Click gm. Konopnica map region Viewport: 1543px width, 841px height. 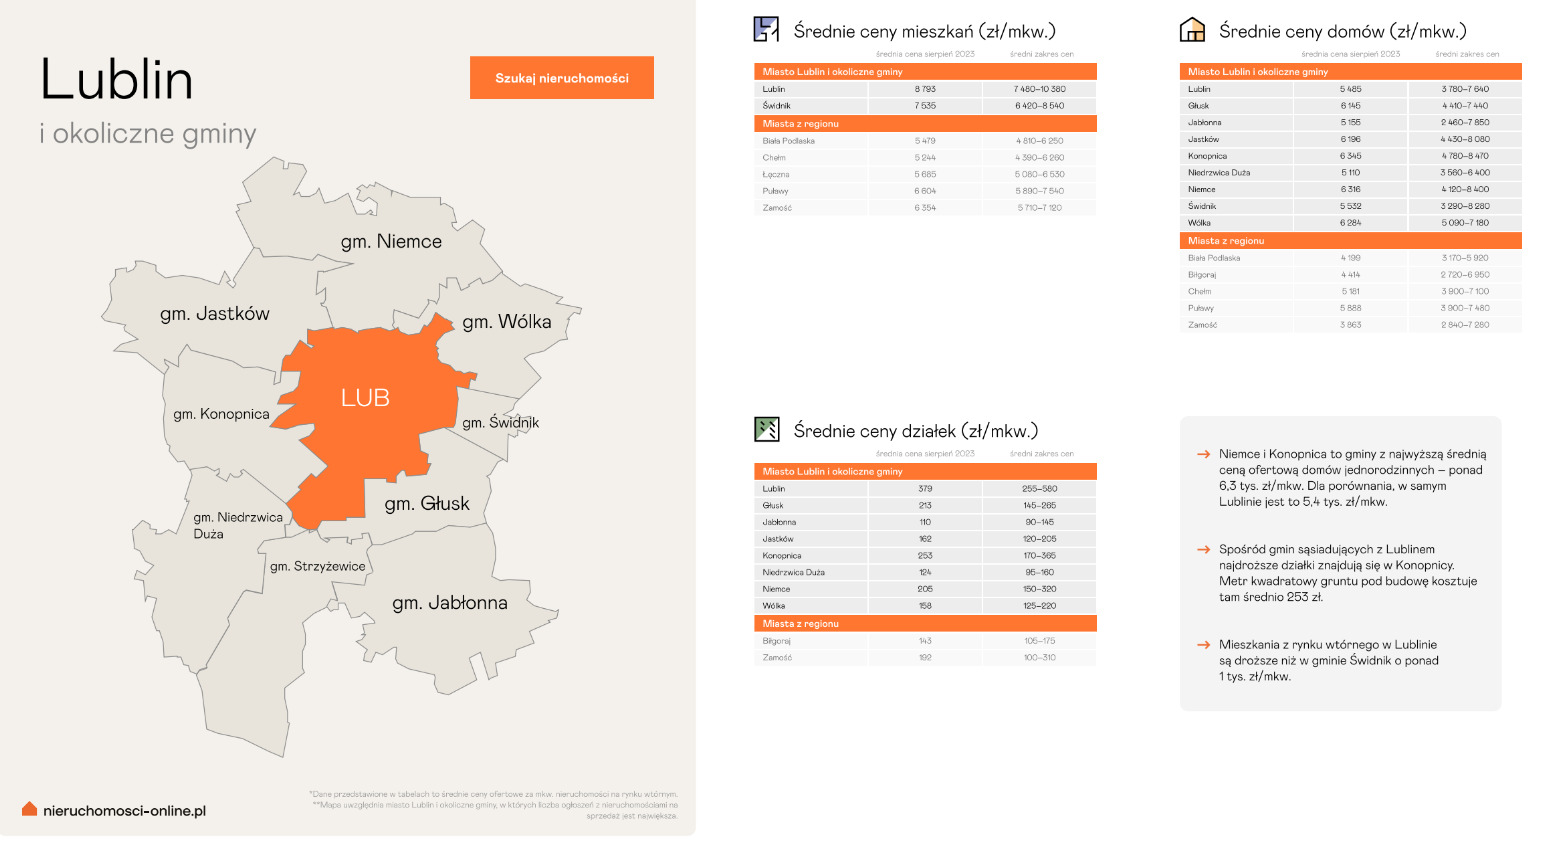221,414
